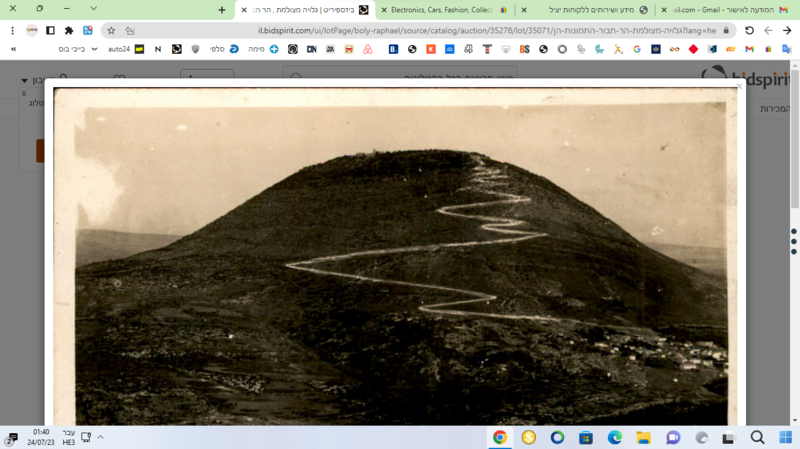
Task: Expand hidden bookmarks overflow chevron
Action: click(13, 49)
